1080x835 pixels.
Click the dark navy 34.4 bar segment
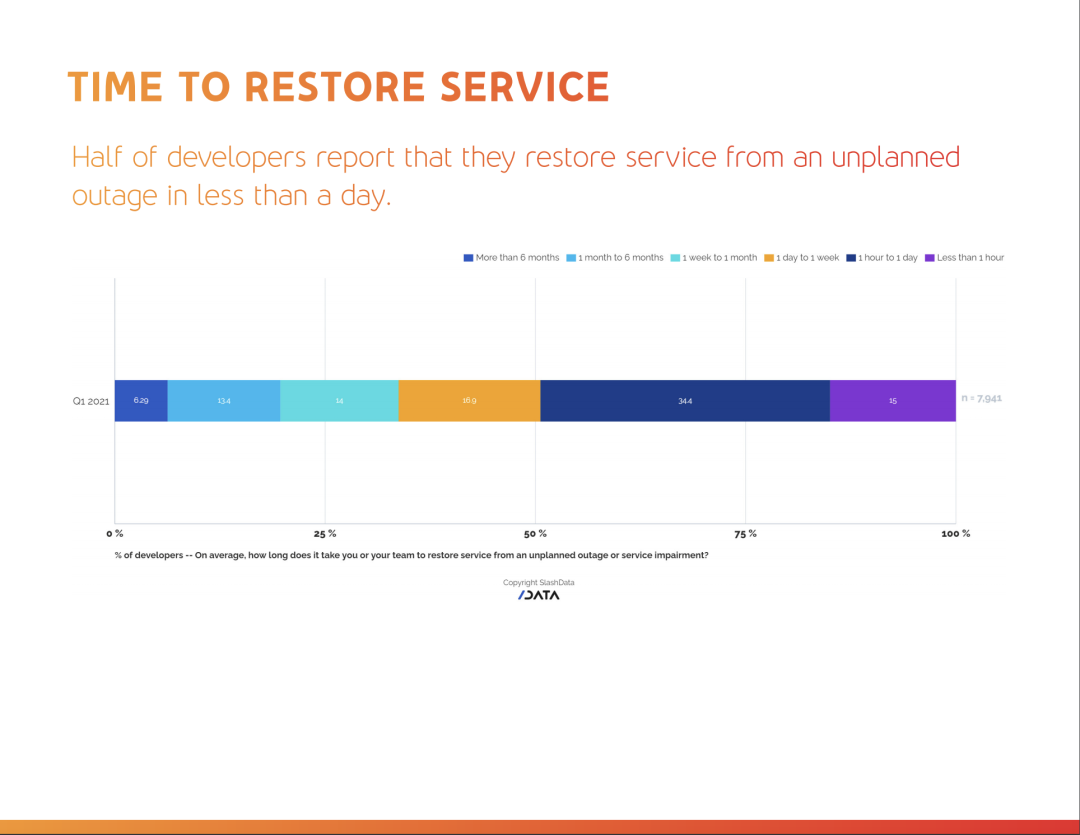(x=685, y=400)
